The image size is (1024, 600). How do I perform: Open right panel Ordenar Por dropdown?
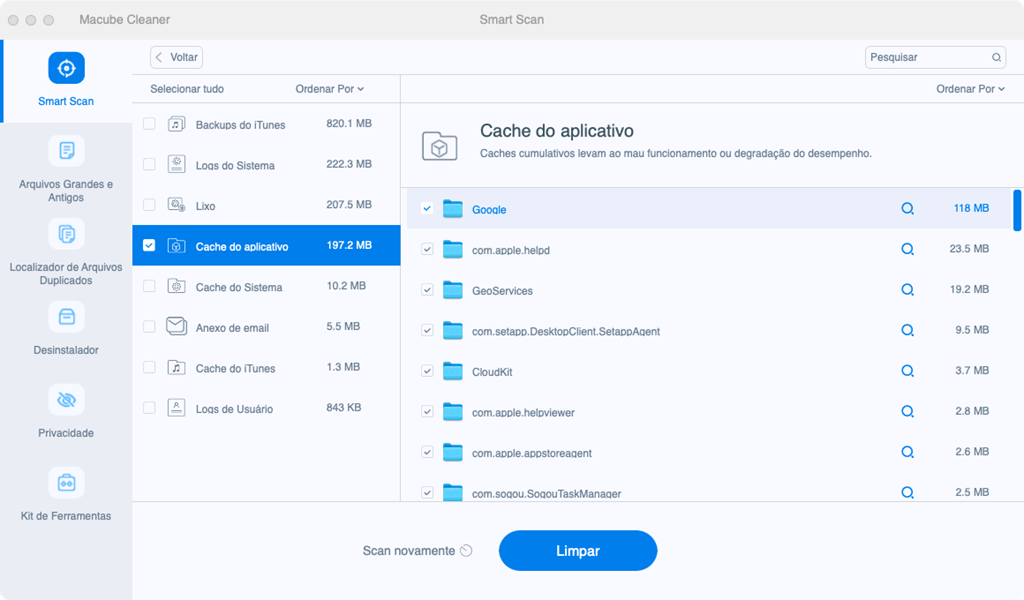click(x=970, y=89)
